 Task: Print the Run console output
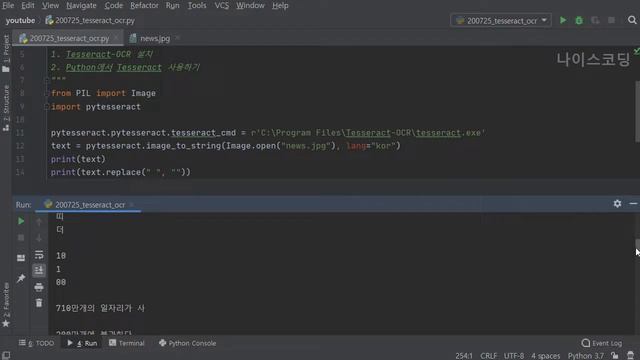(x=39, y=287)
